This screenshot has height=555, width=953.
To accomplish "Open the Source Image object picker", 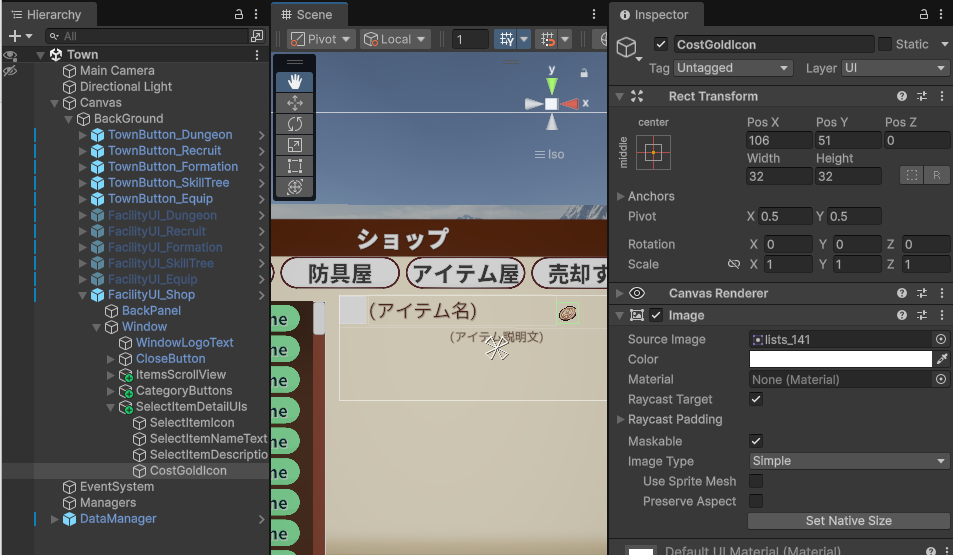I will (x=941, y=339).
